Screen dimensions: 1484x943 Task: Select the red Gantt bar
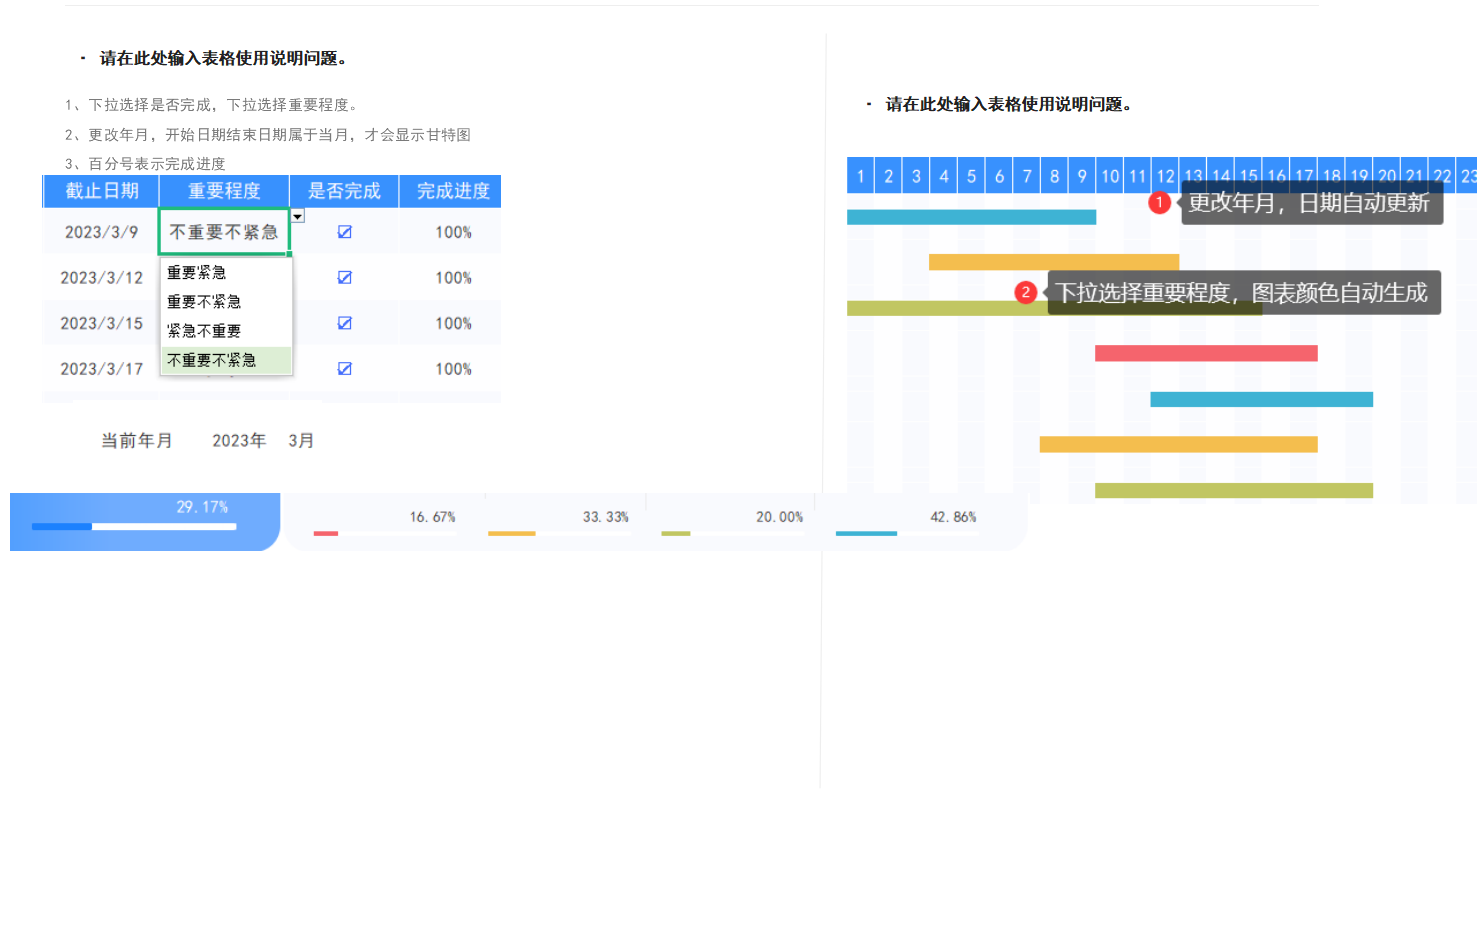pyautogui.click(x=1206, y=353)
